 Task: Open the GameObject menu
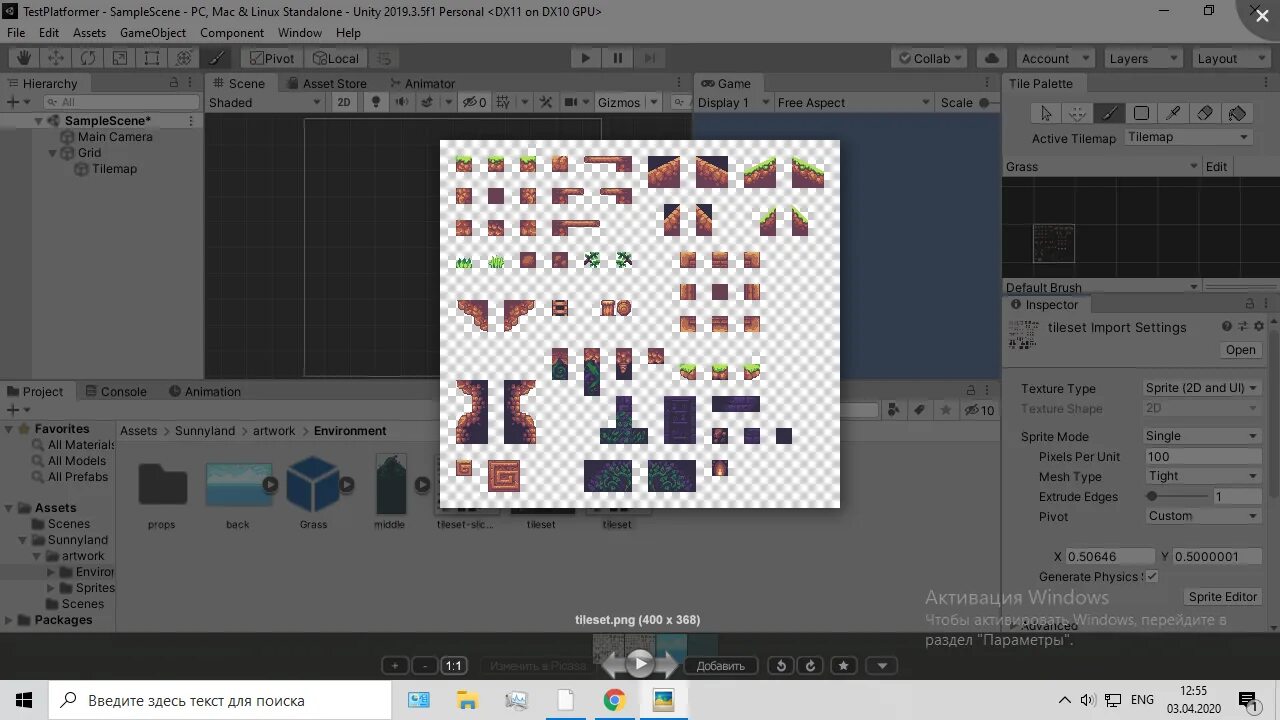153,32
